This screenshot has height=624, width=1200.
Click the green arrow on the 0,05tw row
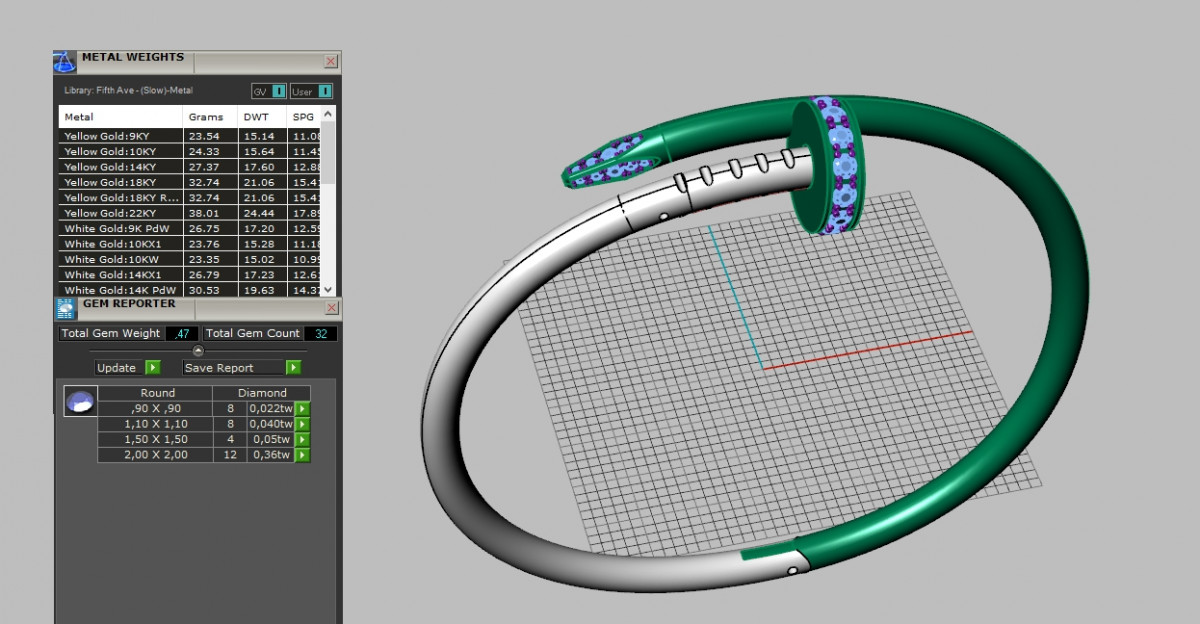pyautogui.click(x=303, y=439)
